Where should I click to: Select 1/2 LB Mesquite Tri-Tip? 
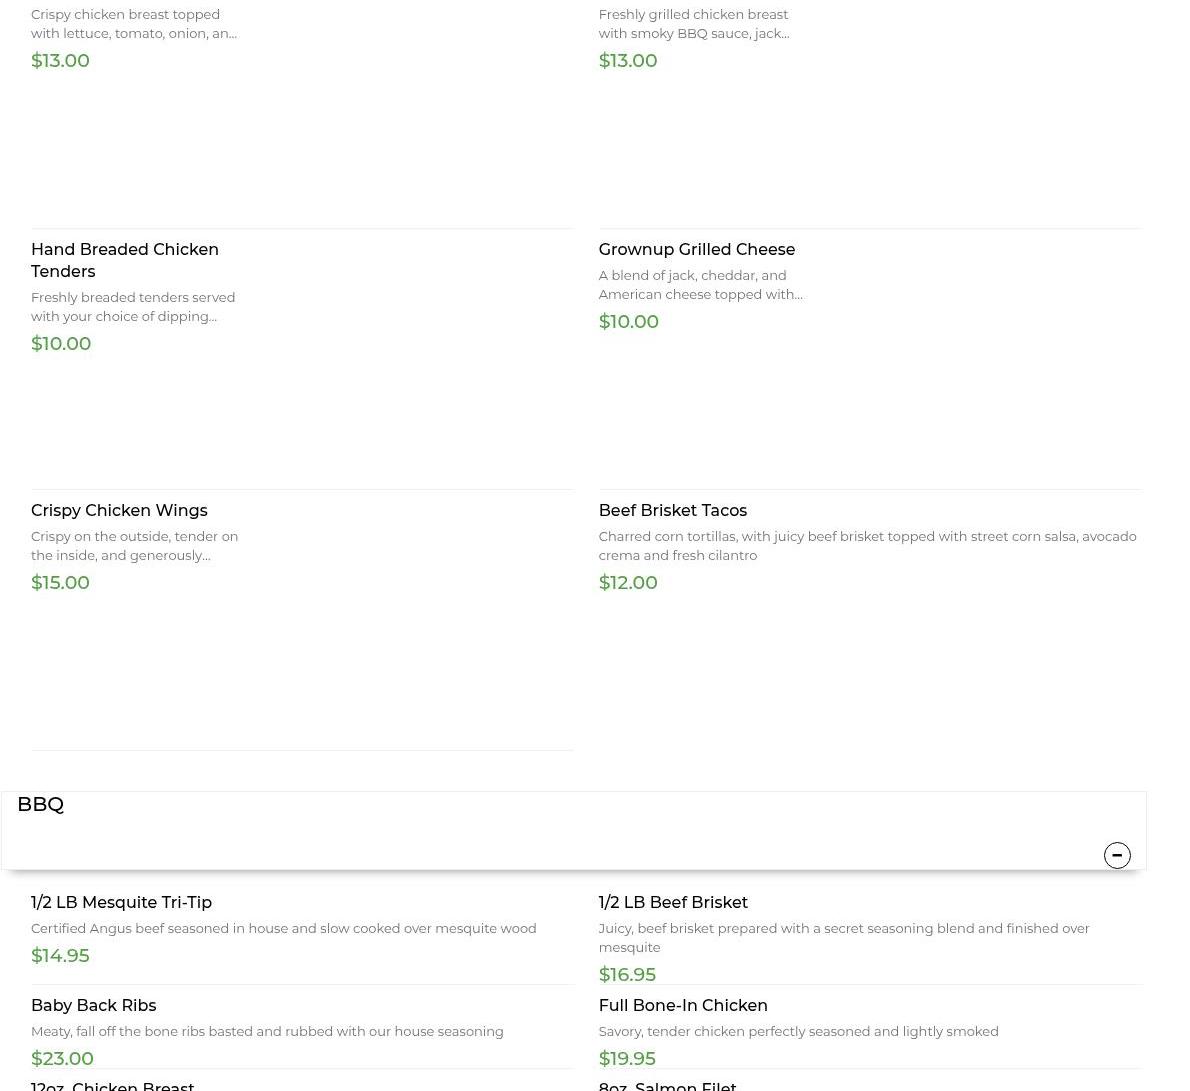click(121, 902)
